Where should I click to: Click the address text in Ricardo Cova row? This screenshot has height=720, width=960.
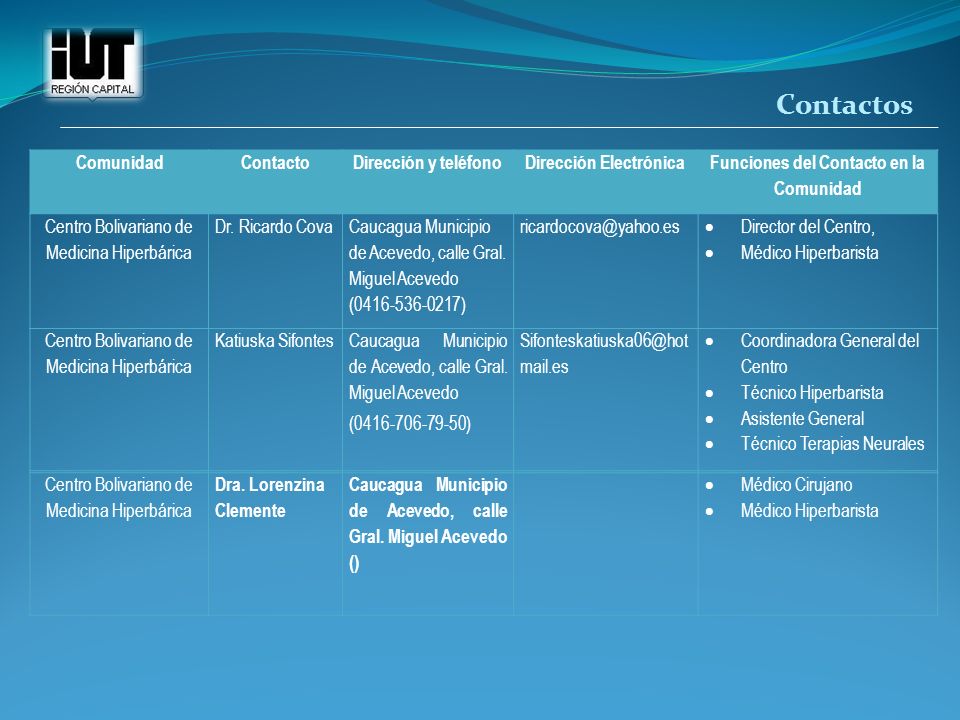pos(427,253)
